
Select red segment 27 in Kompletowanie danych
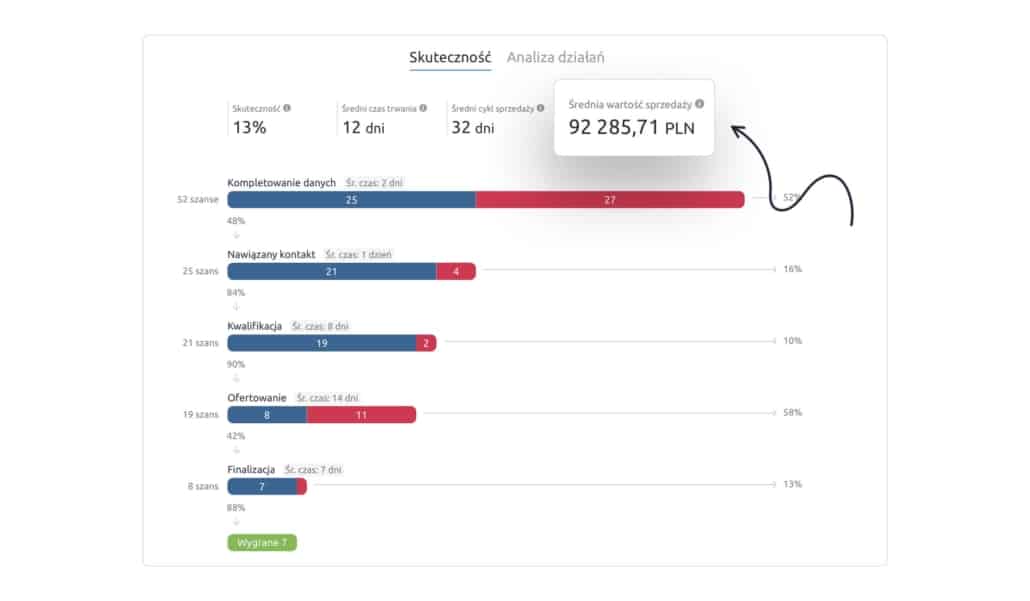(610, 200)
